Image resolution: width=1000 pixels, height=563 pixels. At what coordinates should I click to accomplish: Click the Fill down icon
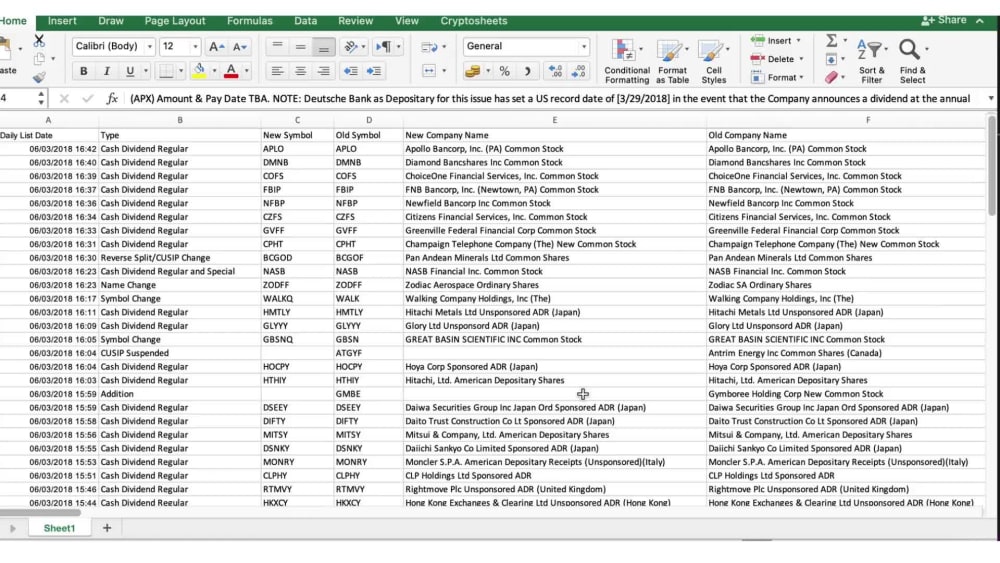[831, 59]
